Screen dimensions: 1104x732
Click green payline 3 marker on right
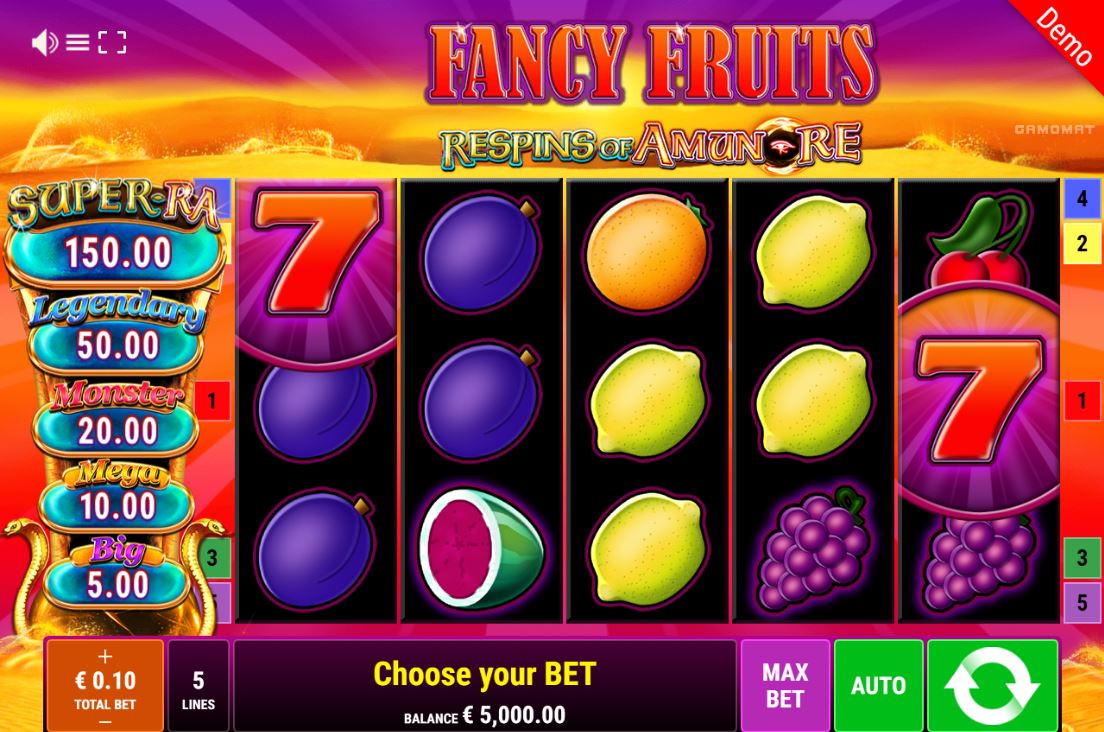pos(1081,557)
